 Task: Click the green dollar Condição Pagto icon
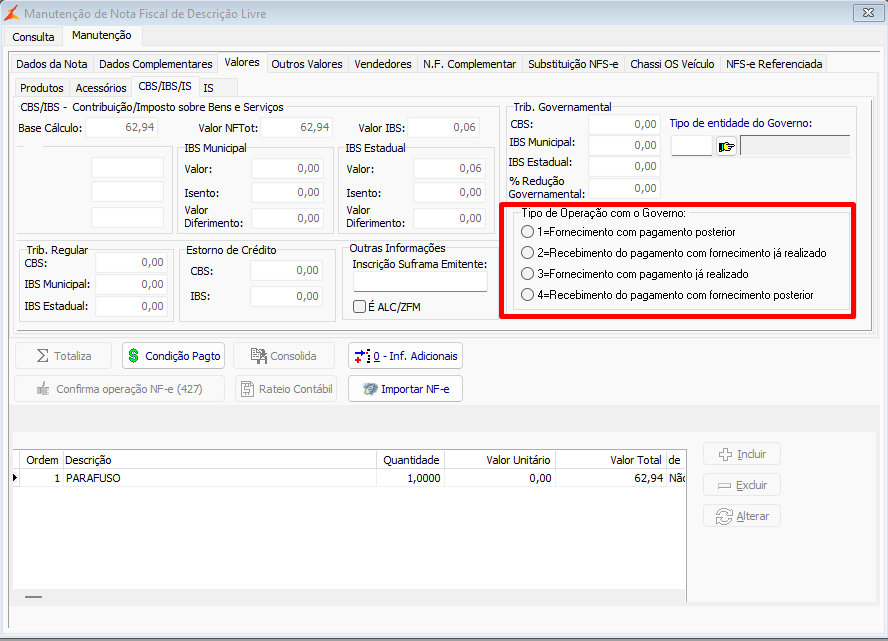134,356
